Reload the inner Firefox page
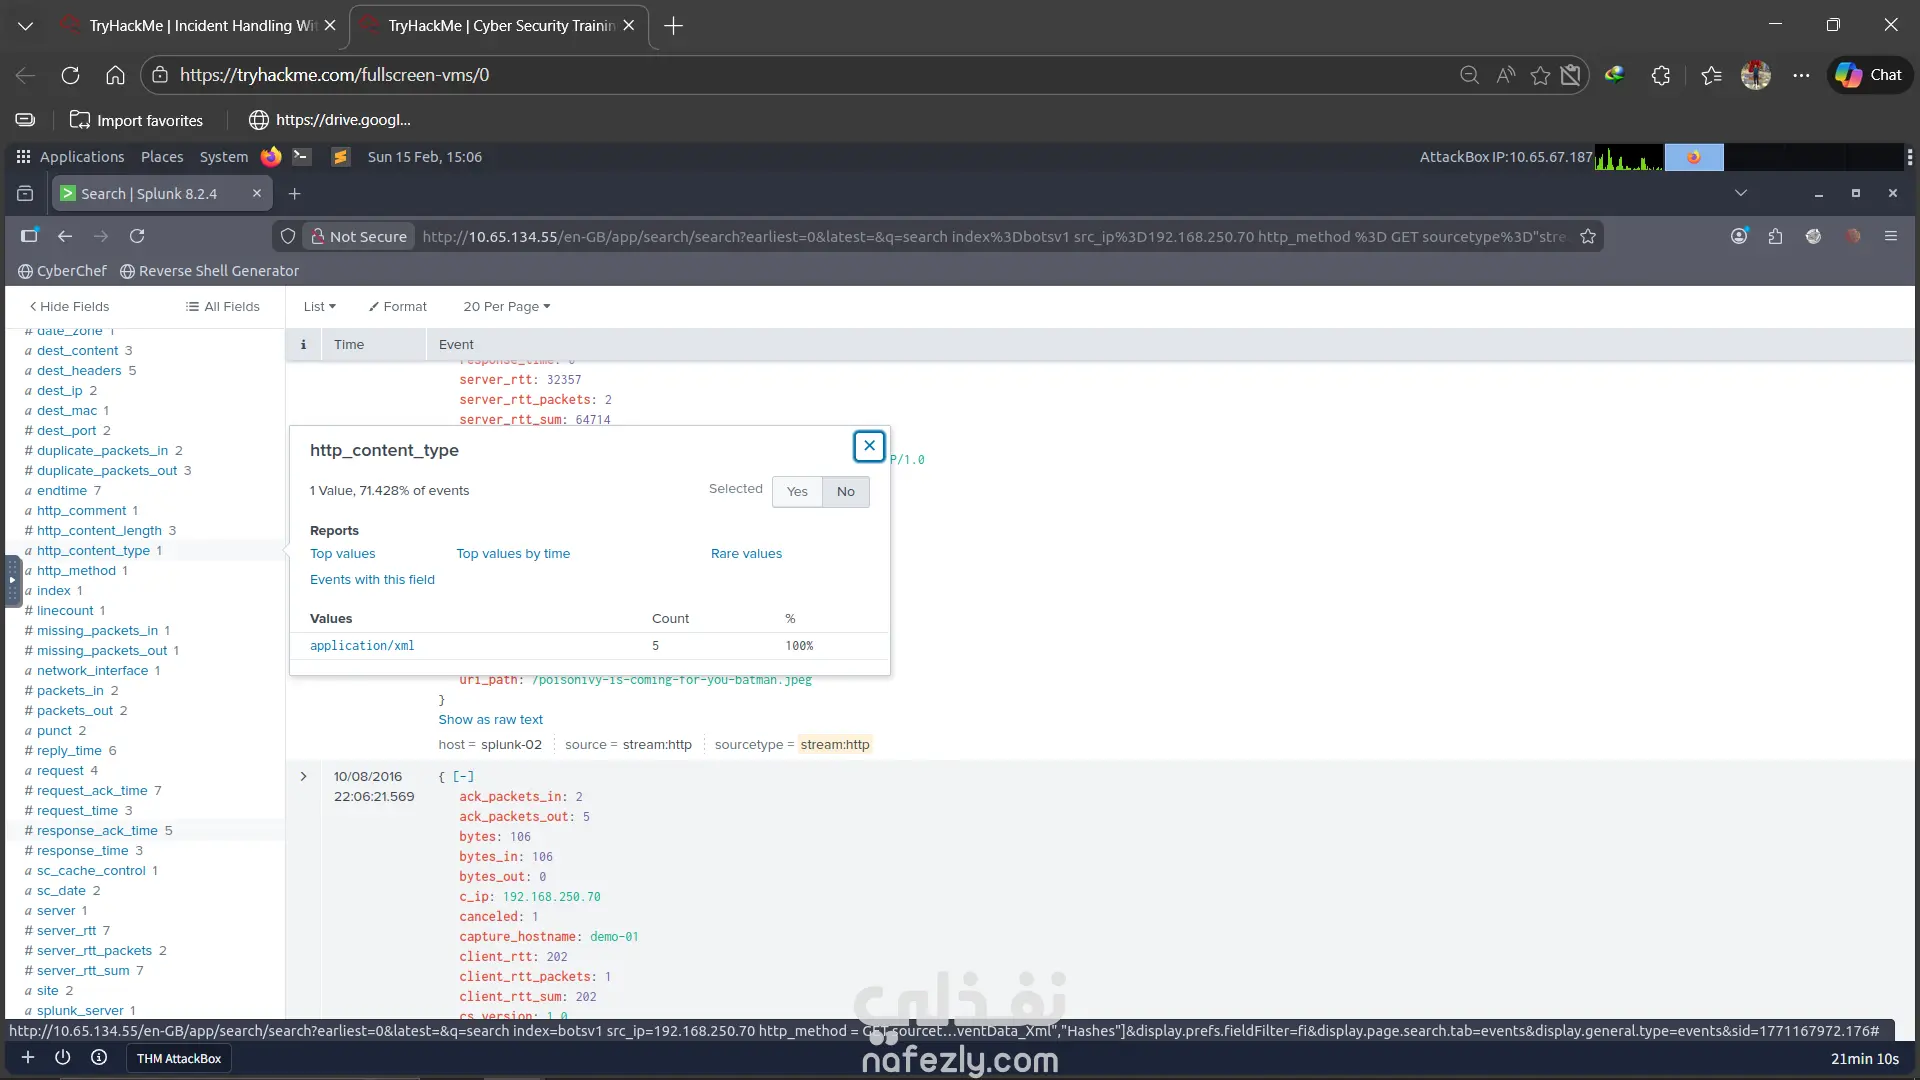 pyautogui.click(x=137, y=236)
